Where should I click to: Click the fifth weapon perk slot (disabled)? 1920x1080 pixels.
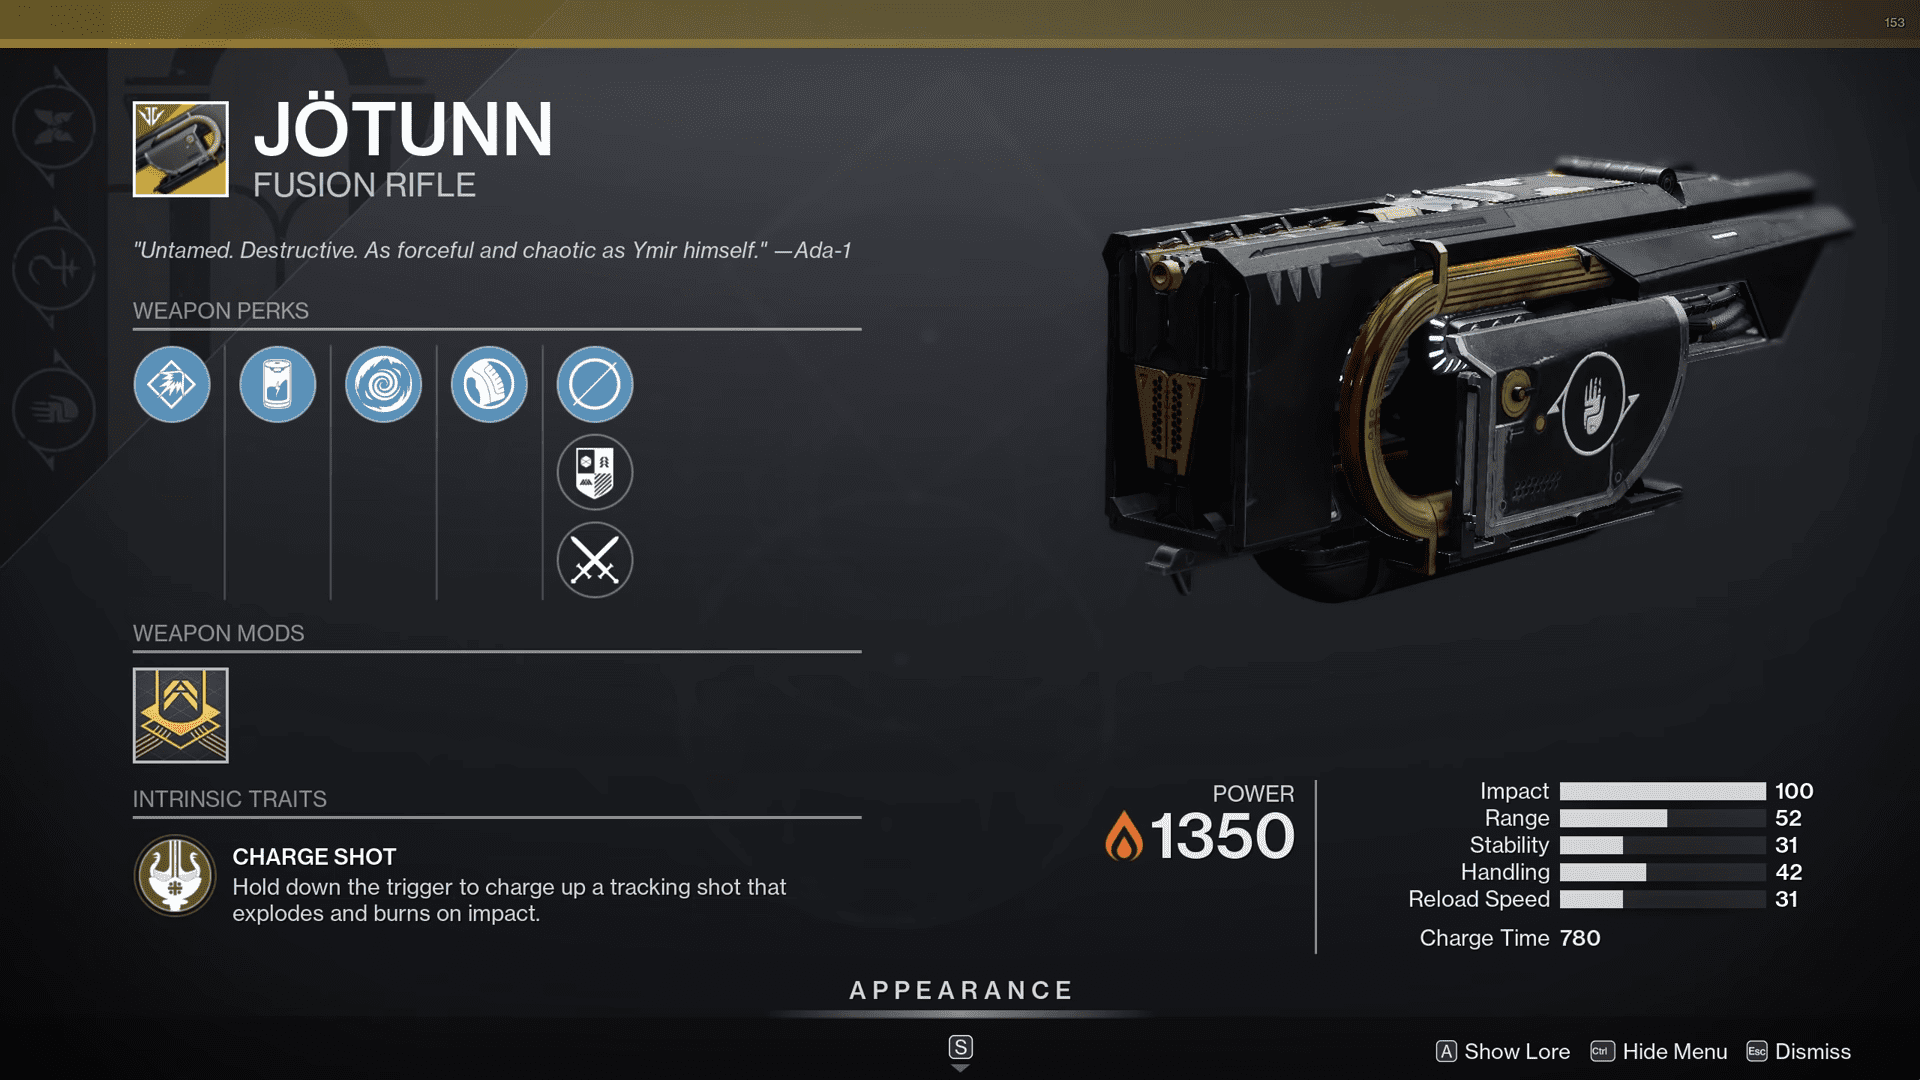592,382
